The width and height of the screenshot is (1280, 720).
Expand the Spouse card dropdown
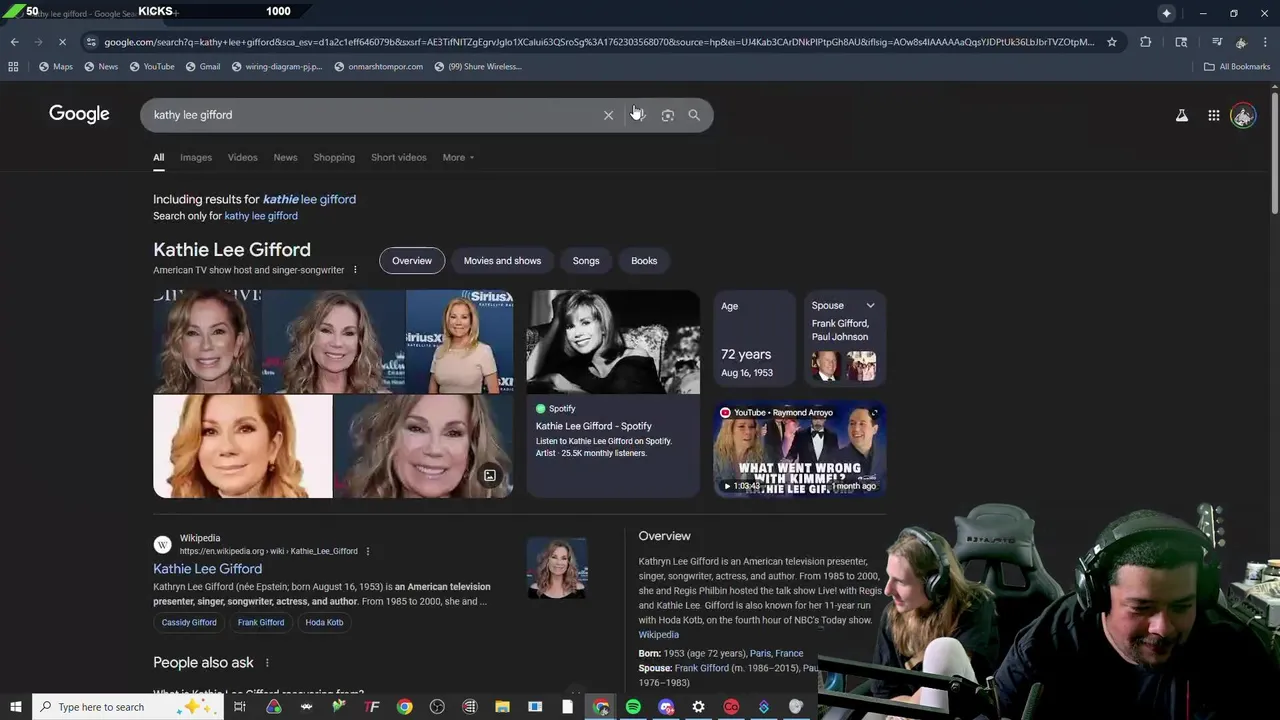pos(870,306)
